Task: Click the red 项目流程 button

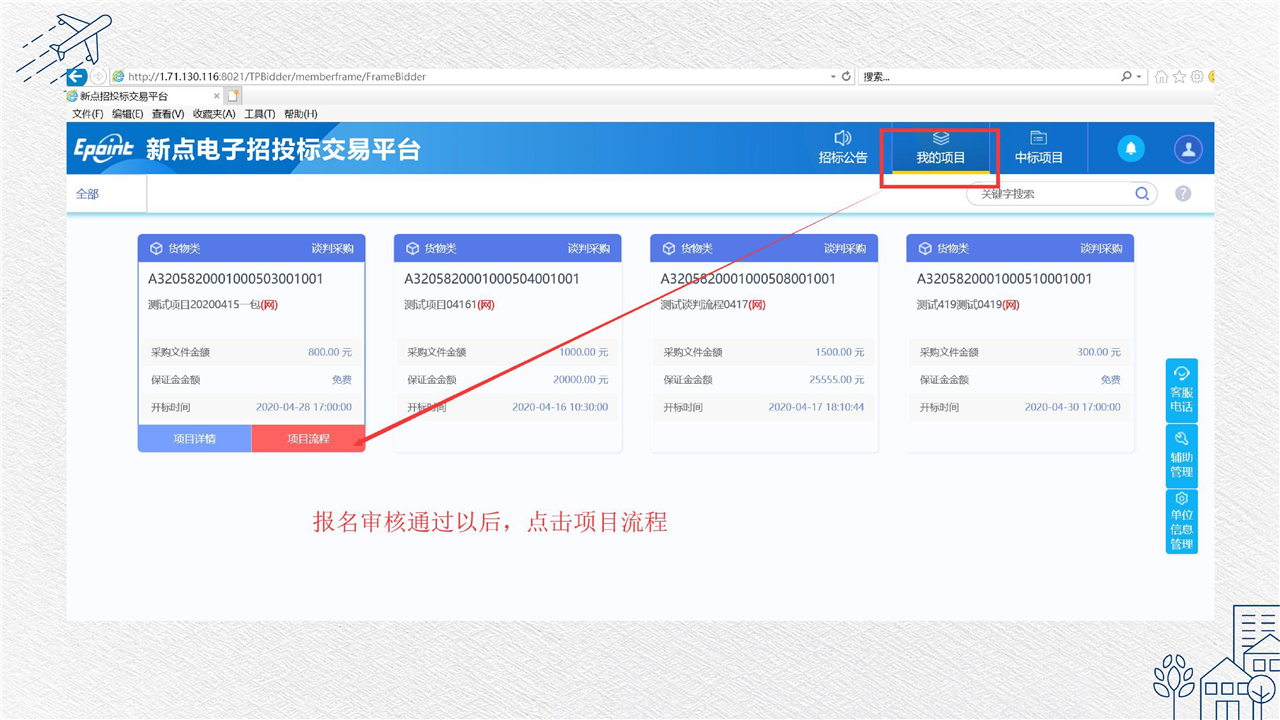Action: [308, 439]
